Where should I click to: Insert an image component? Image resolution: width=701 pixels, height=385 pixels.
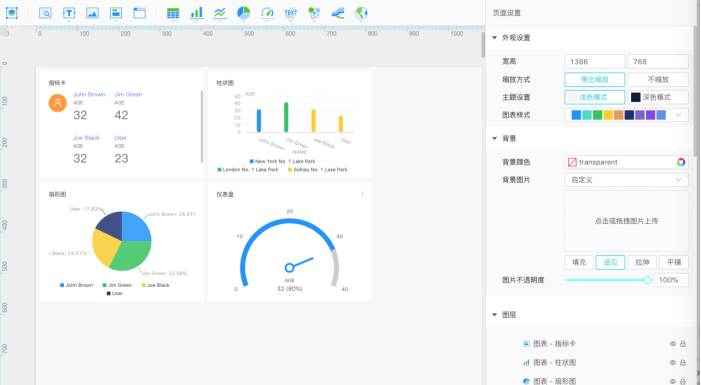click(x=93, y=13)
